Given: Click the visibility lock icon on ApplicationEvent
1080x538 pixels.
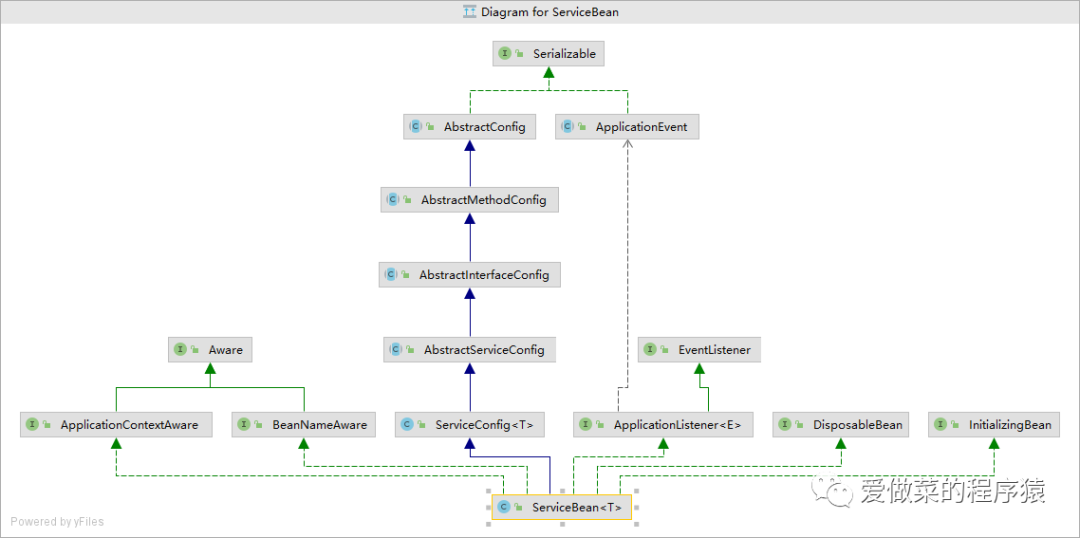Looking at the screenshot, I should 583,127.
